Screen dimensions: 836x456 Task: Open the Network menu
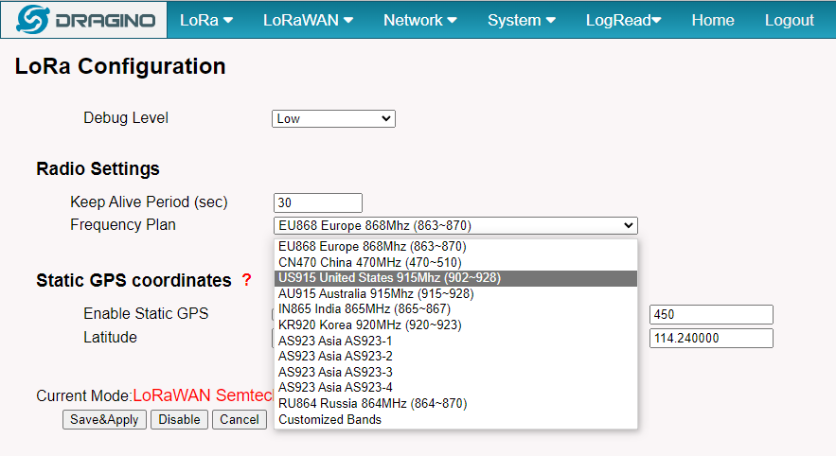pos(420,20)
